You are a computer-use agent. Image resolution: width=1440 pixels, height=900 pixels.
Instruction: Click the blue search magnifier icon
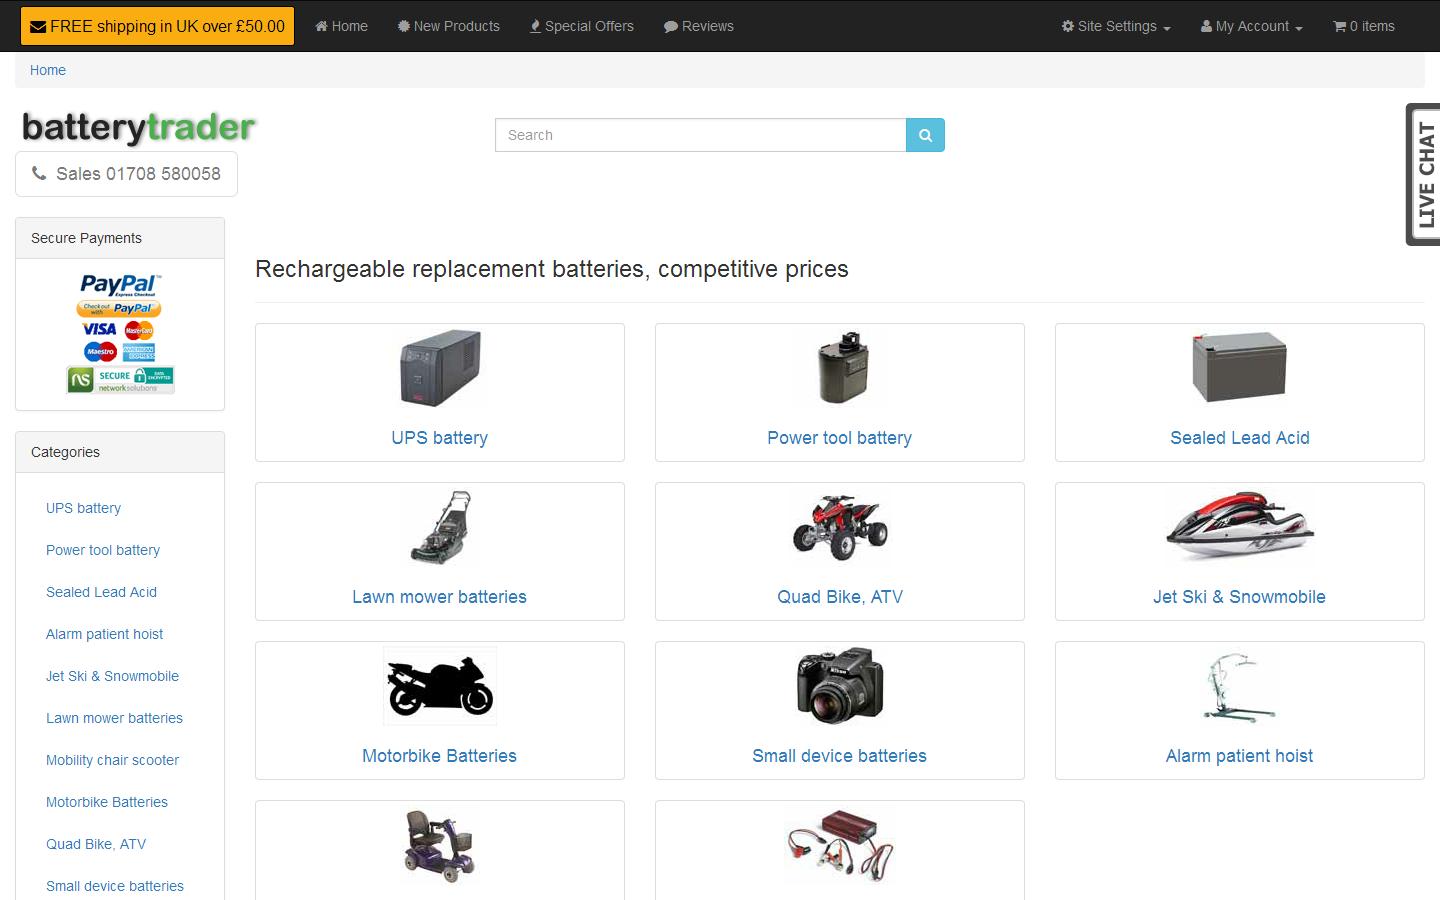click(x=924, y=134)
